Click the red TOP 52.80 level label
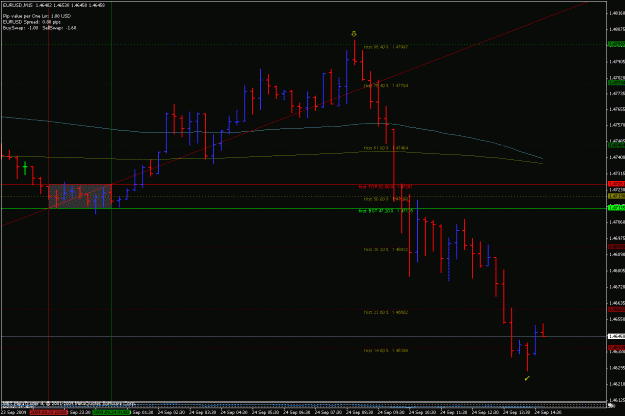This screenshot has width=625, height=416. (385, 186)
